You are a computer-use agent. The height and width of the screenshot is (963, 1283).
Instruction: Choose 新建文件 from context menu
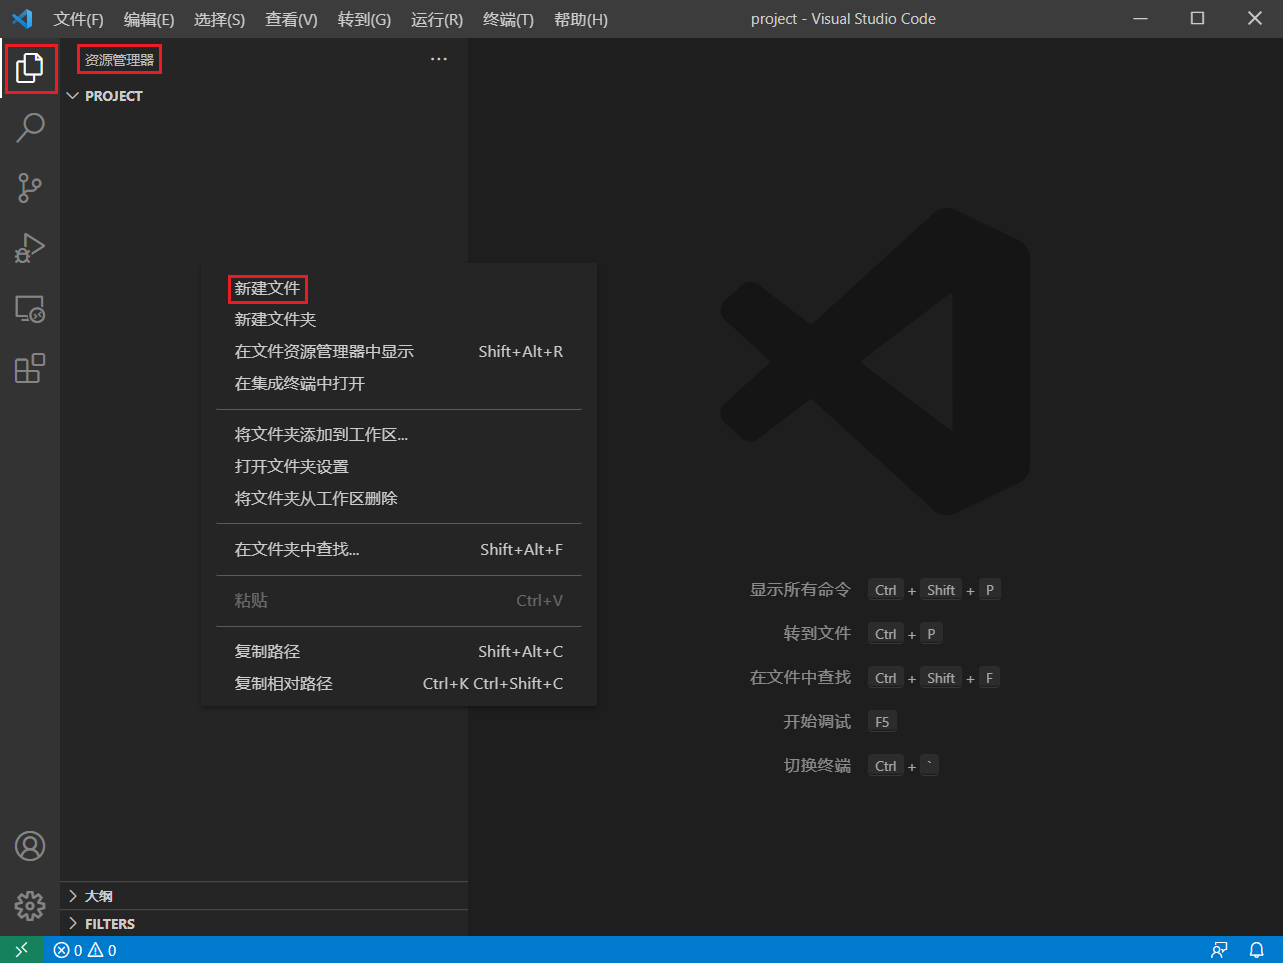(x=399, y=288)
